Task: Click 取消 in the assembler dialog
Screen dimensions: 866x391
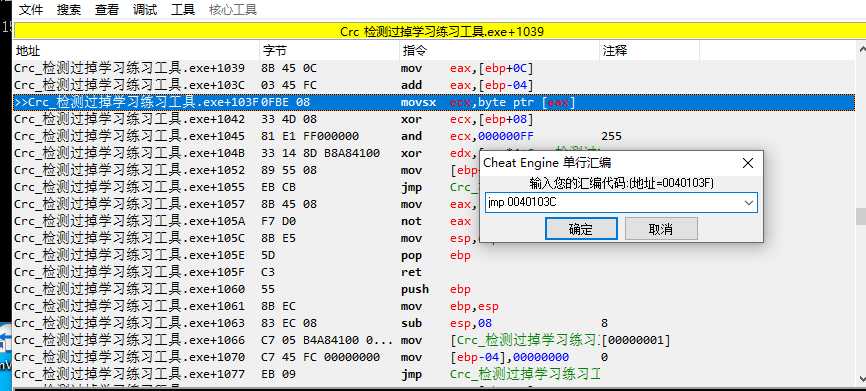Action: 661,229
